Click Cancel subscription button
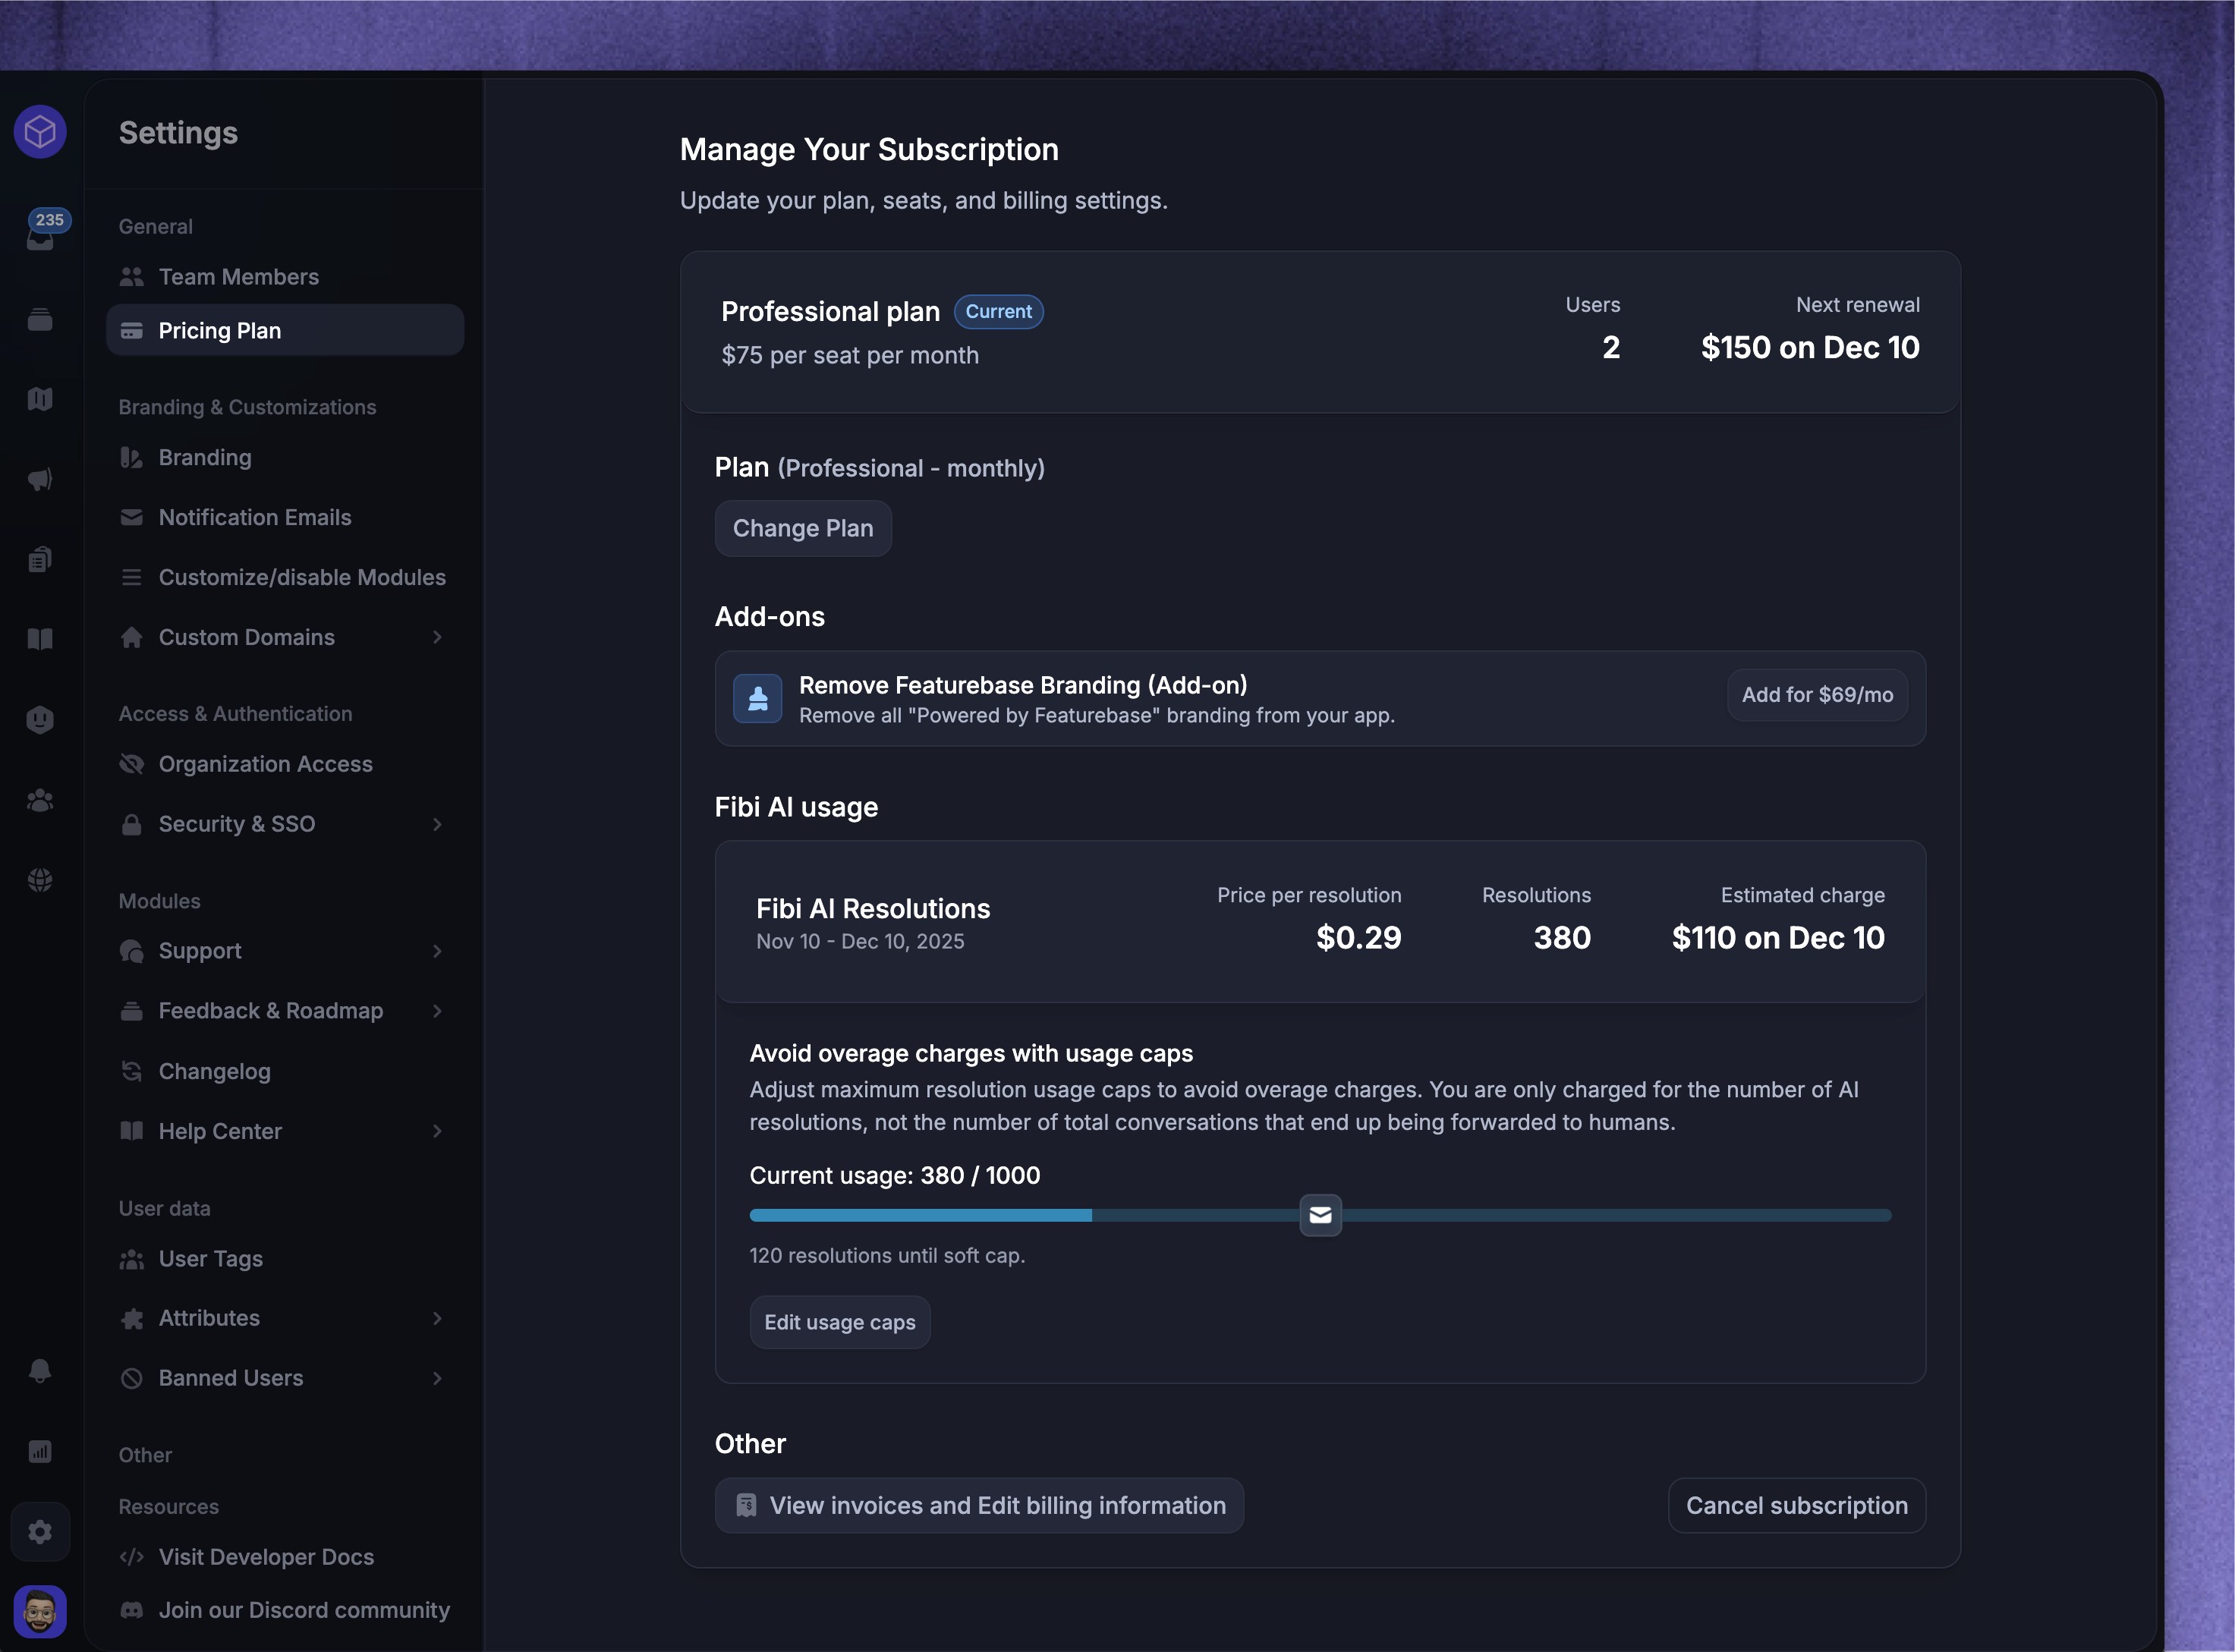 point(1796,1505)
